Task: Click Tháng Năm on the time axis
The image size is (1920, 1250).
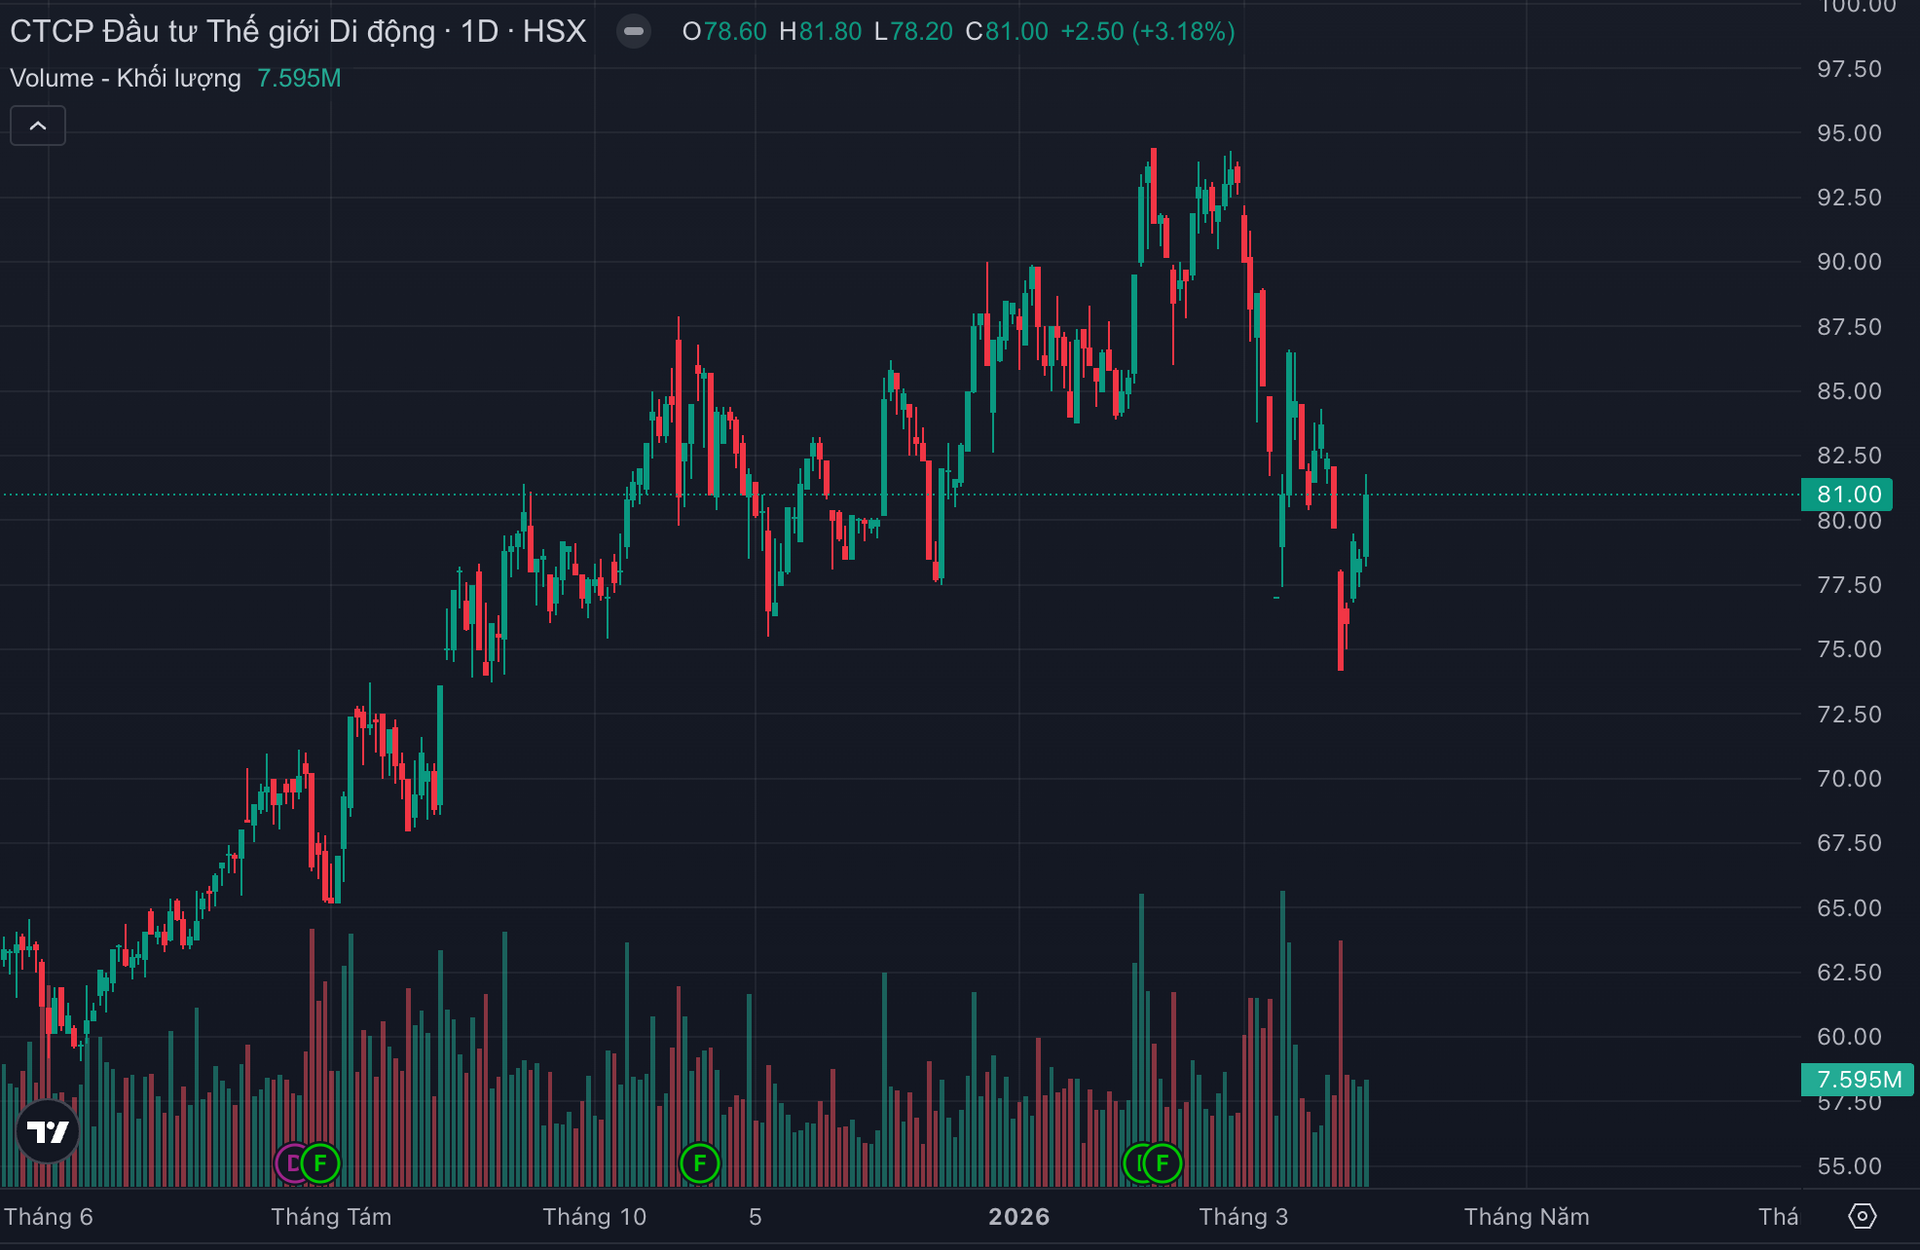Action: 1526,1216
